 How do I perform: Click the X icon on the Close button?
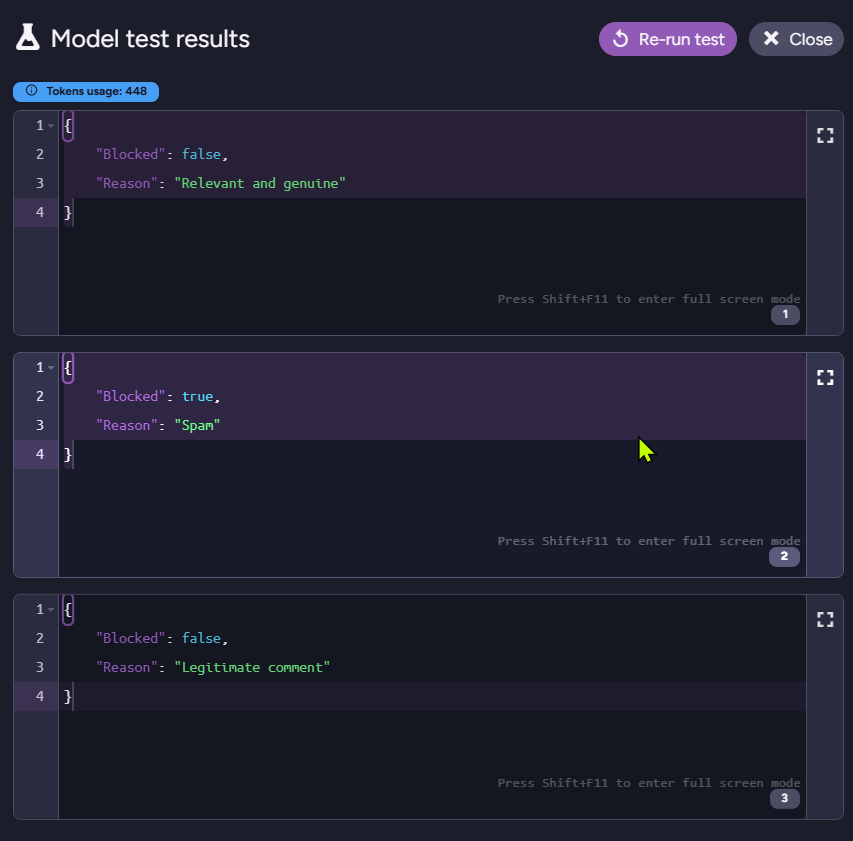[771, 38]
